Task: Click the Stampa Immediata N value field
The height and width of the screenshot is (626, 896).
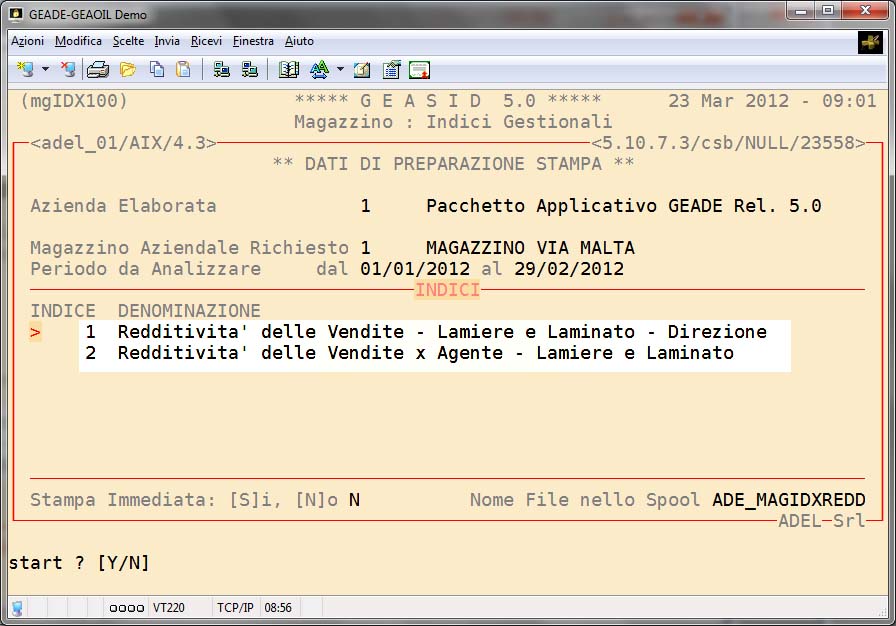Action: pyautogui.click(x=354, y=500)
